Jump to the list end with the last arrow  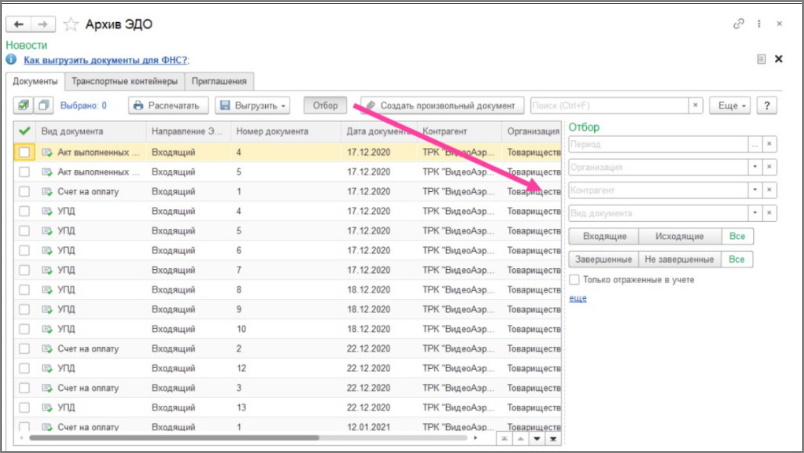pos(553,439)
